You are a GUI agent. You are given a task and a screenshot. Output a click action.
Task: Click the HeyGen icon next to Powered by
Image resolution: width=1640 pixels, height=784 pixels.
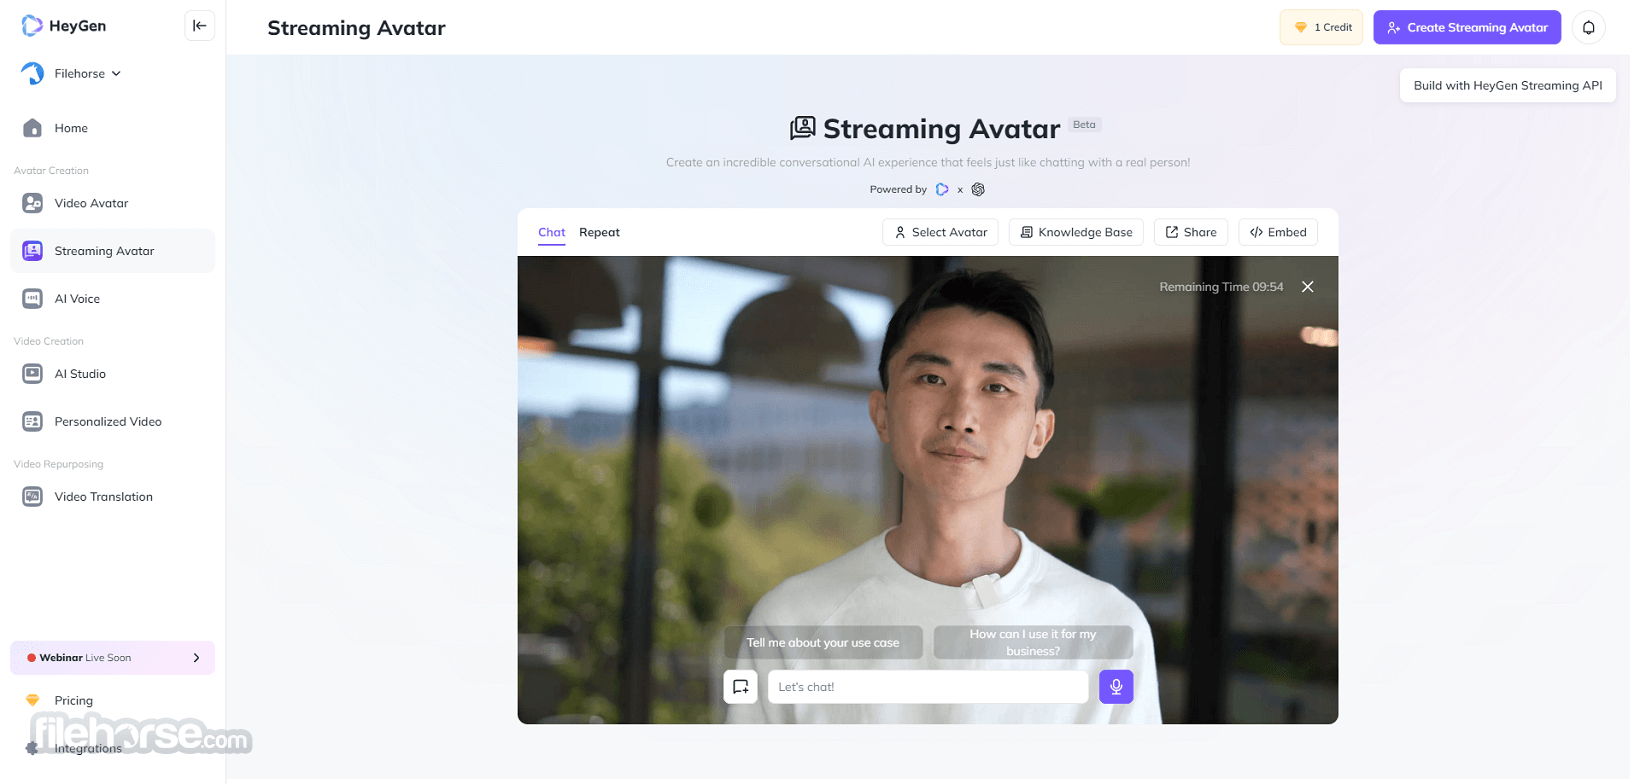pyautogui.click(x=942, y=190)
